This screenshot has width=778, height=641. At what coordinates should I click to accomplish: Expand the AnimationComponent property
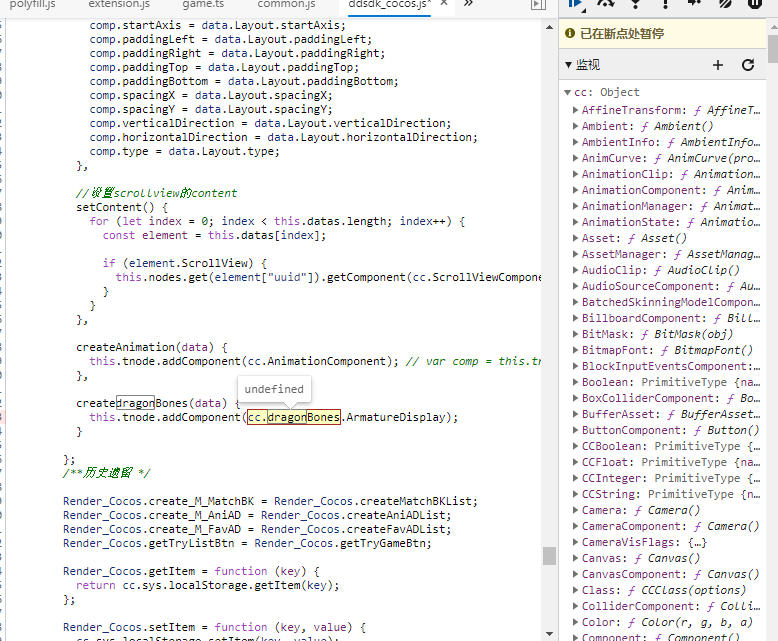[575, 190]
